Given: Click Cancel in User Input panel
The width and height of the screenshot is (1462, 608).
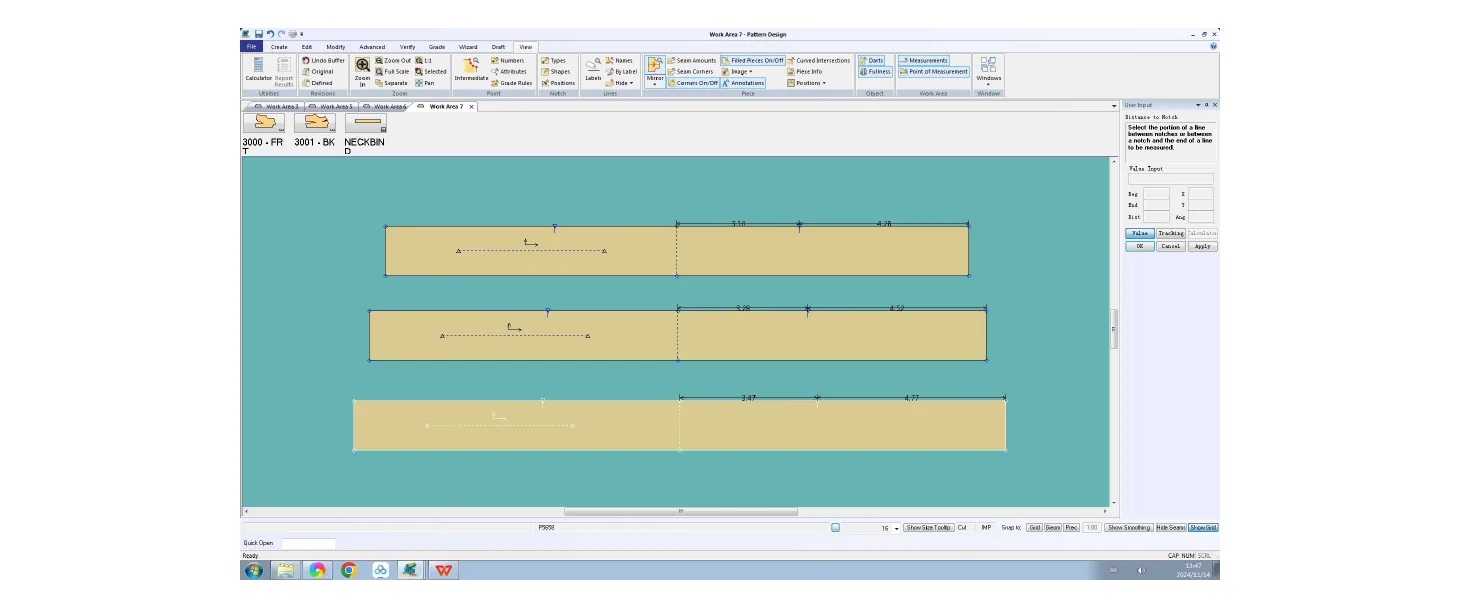Looking at the screenshot, I should pyautogui.click(x=1171, y=246).
